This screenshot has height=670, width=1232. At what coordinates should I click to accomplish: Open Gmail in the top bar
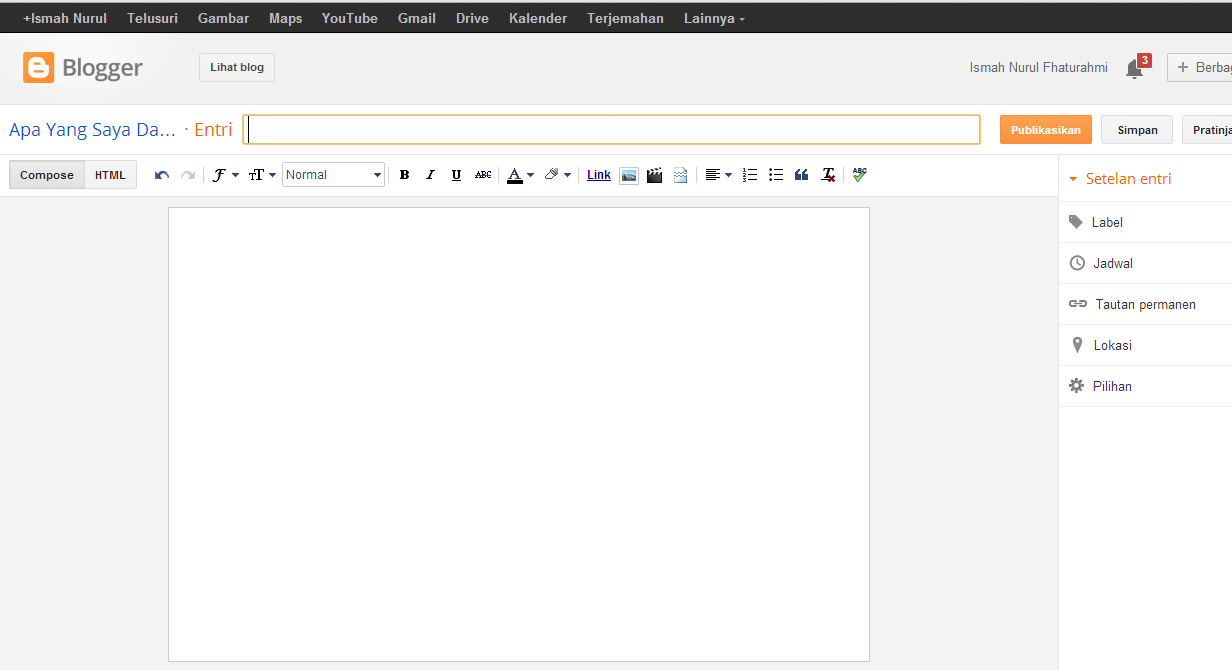pos(417,18)
